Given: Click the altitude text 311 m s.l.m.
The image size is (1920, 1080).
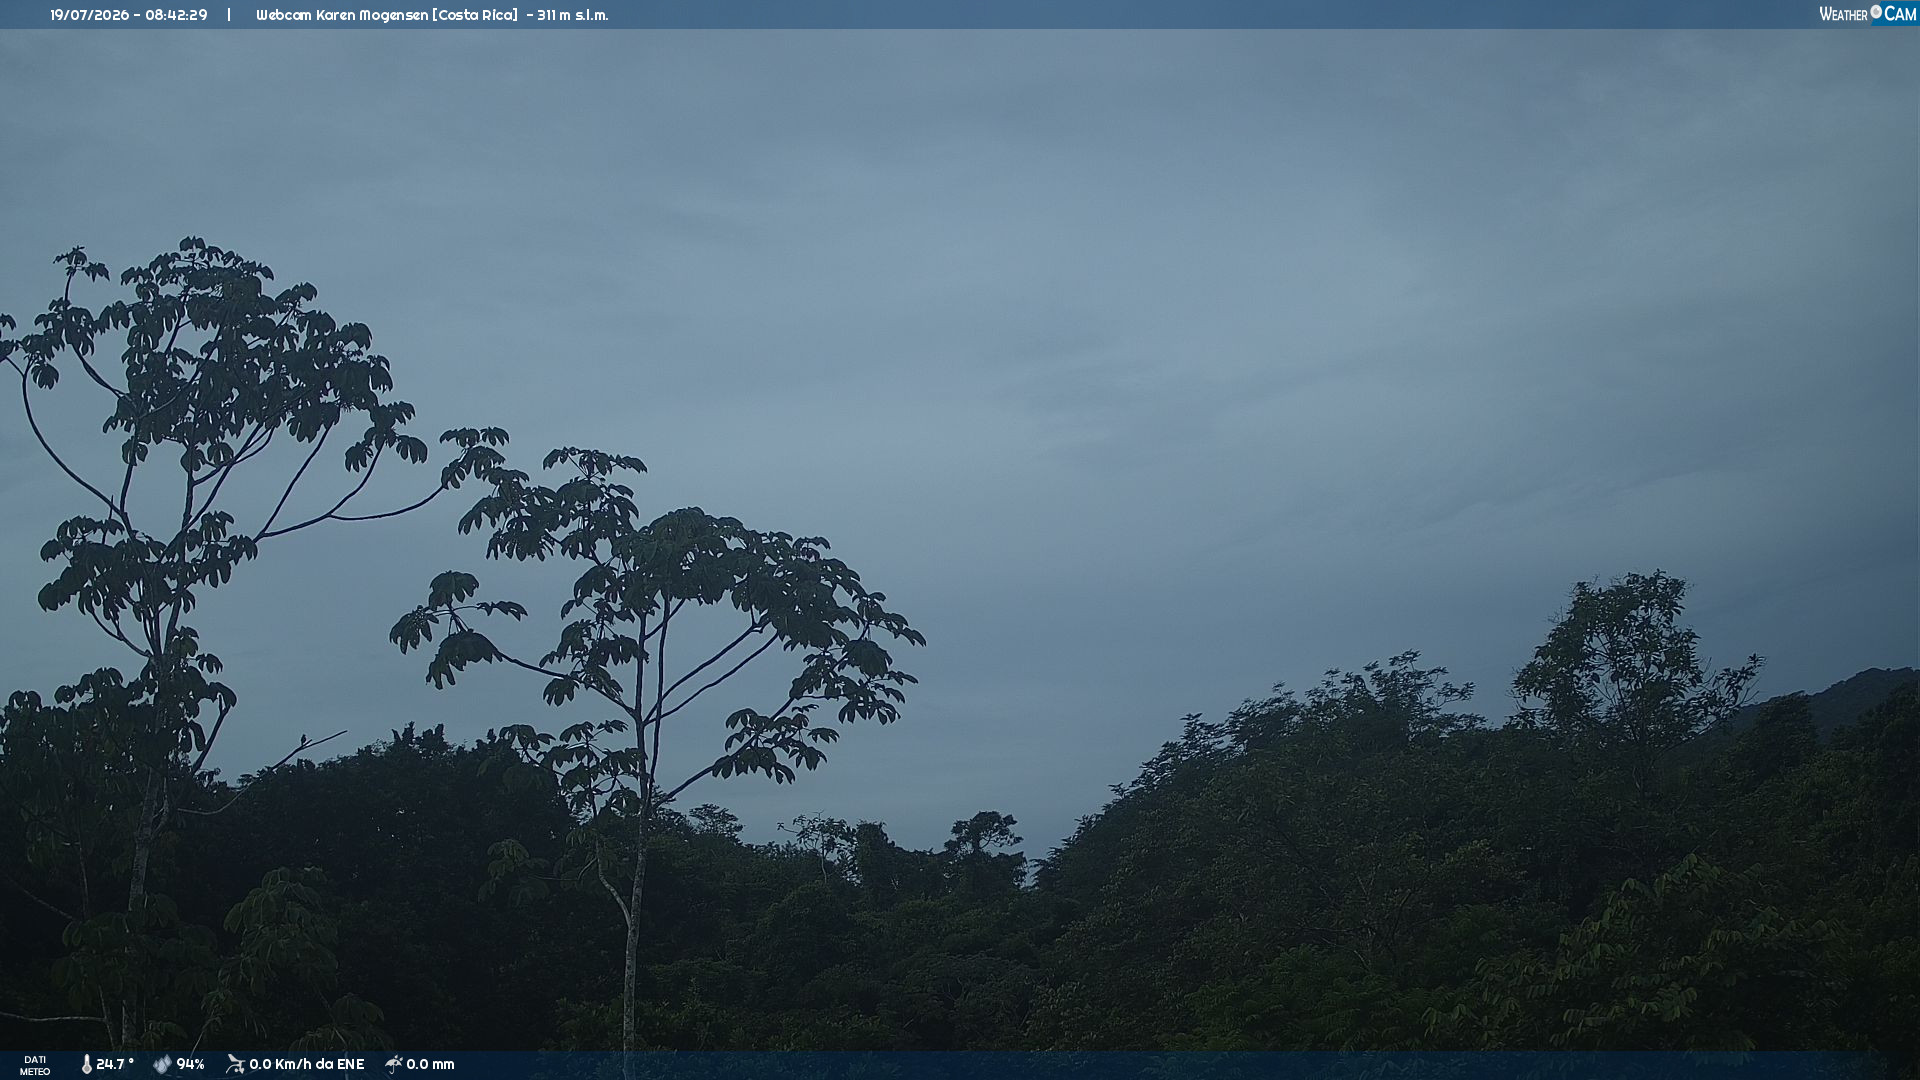Looking at the screenshot, I should point(572,15).
